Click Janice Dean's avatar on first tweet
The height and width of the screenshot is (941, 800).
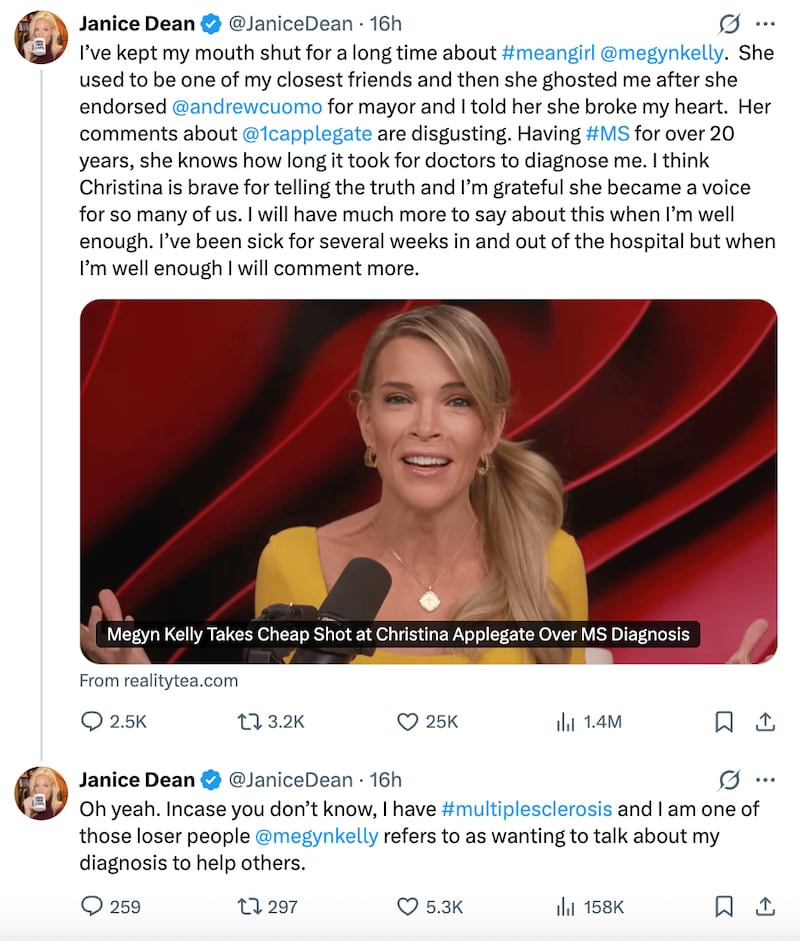tap(41, 37)
